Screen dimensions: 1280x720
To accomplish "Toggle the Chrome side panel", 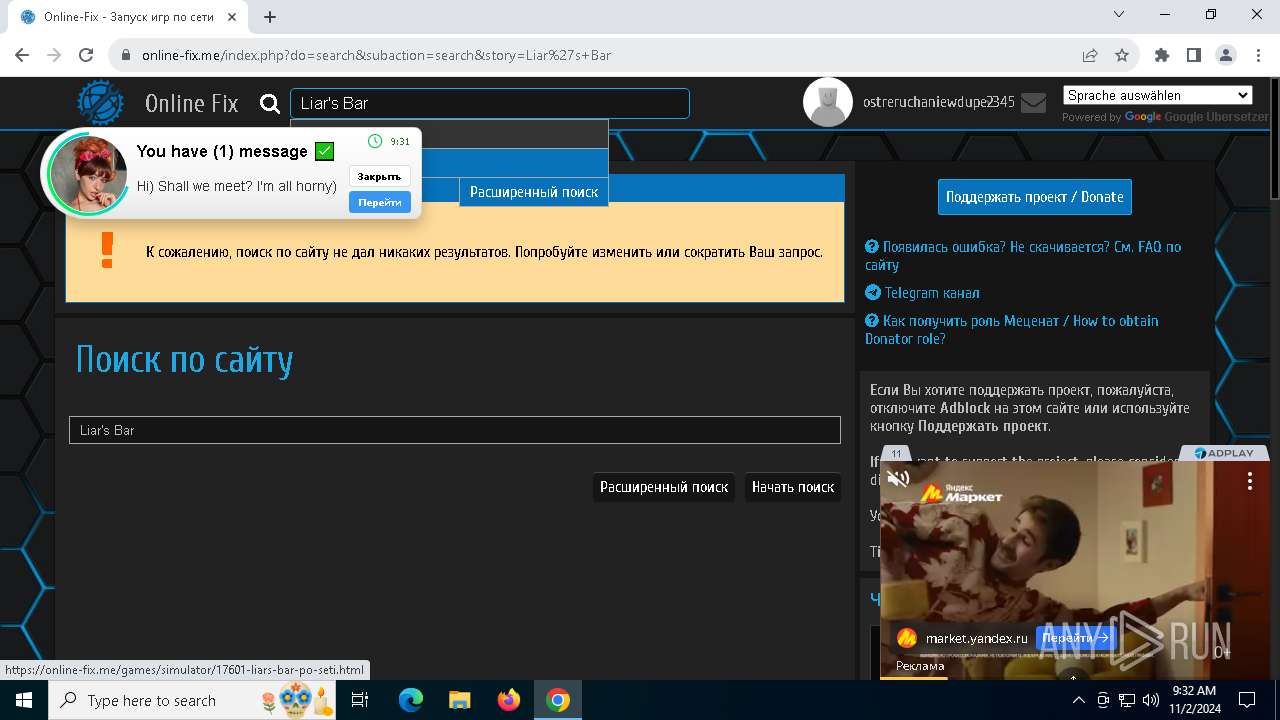I will pos(1194,55).
